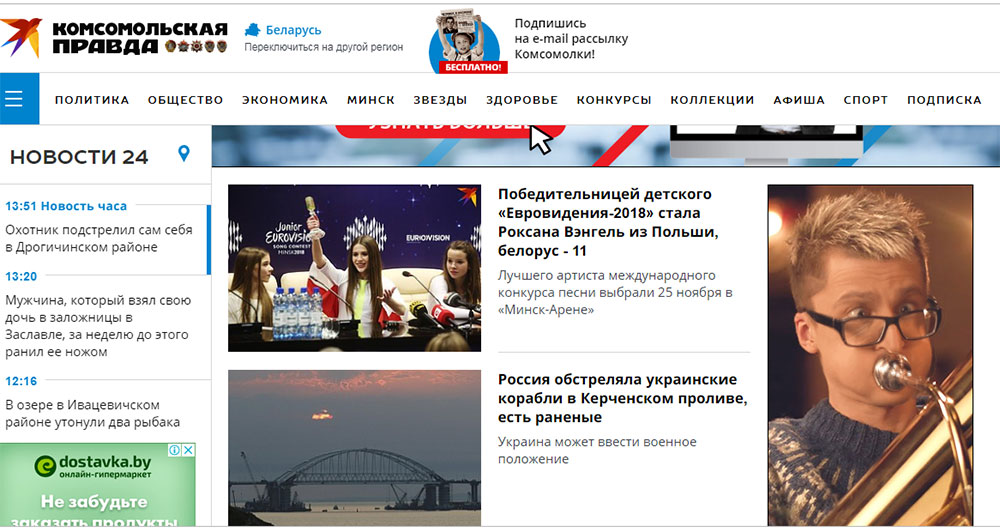
Task: Click the Belarus map icon
Action: (253, 30)
